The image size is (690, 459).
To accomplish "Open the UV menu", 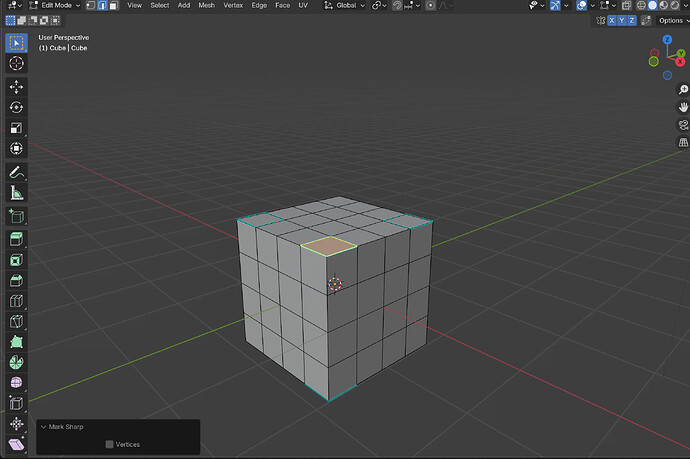I will pyautogui.click(x=303, y=5).
